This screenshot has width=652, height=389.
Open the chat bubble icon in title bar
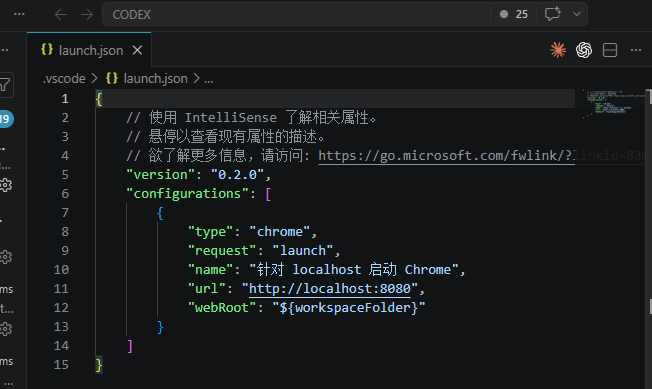point(553,14)
